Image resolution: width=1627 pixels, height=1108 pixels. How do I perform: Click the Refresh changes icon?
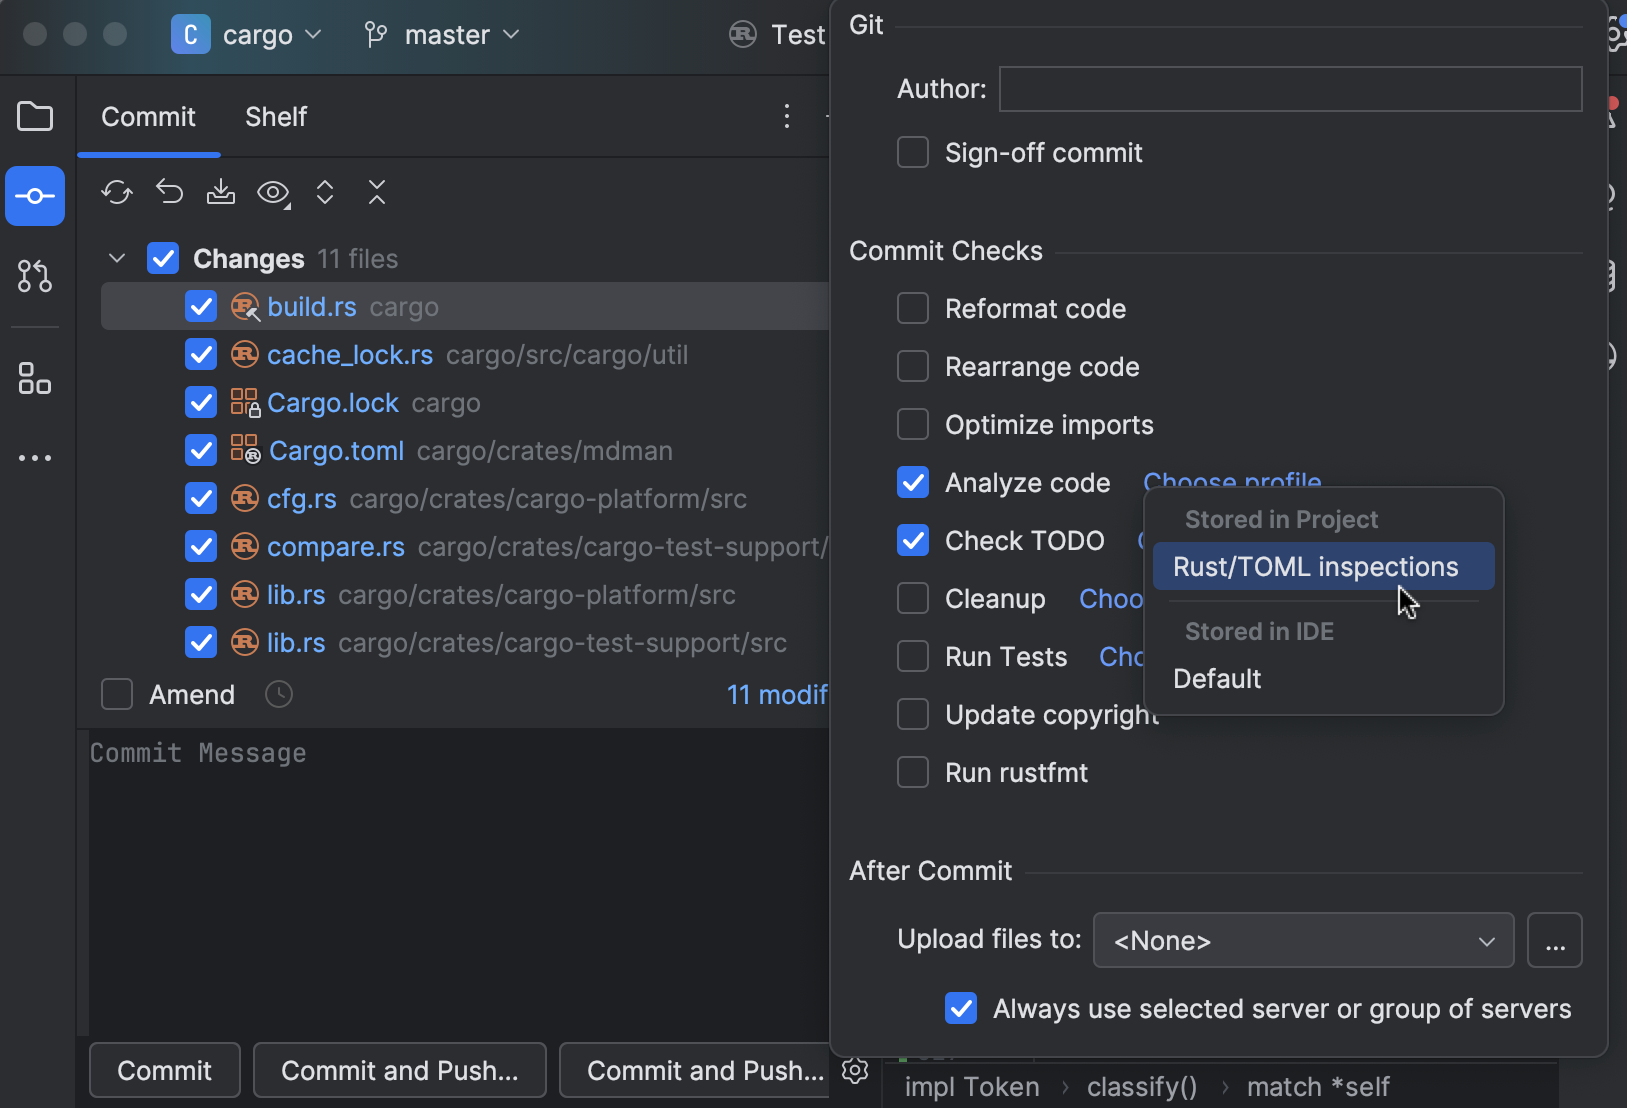(117, 192)
